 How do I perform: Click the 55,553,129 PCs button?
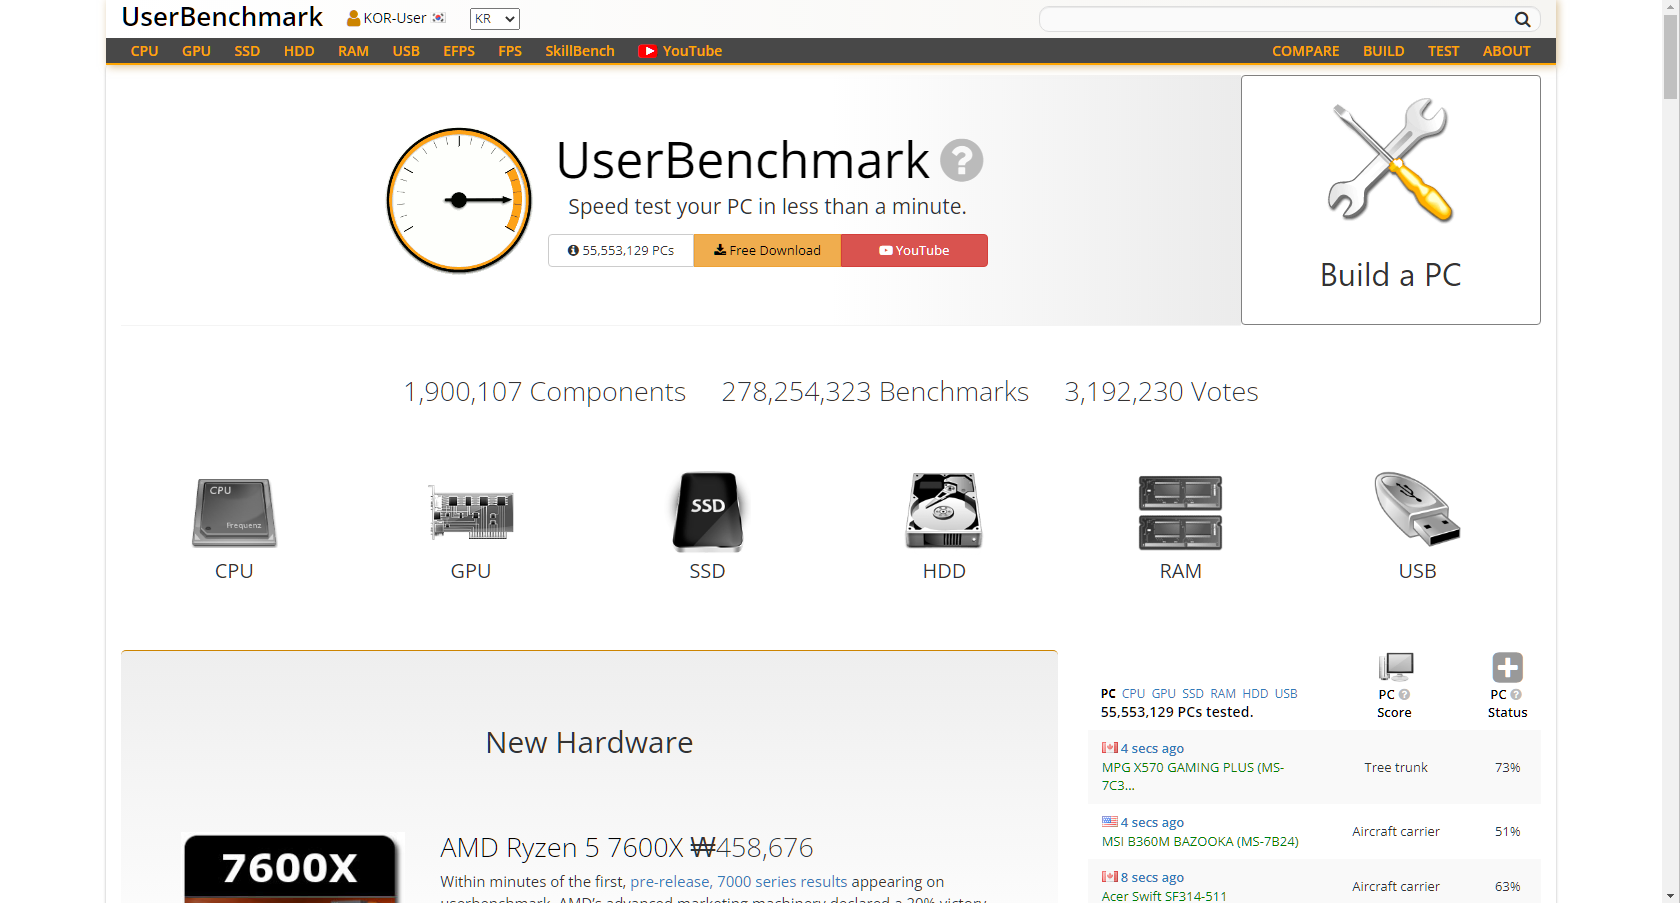621,250
